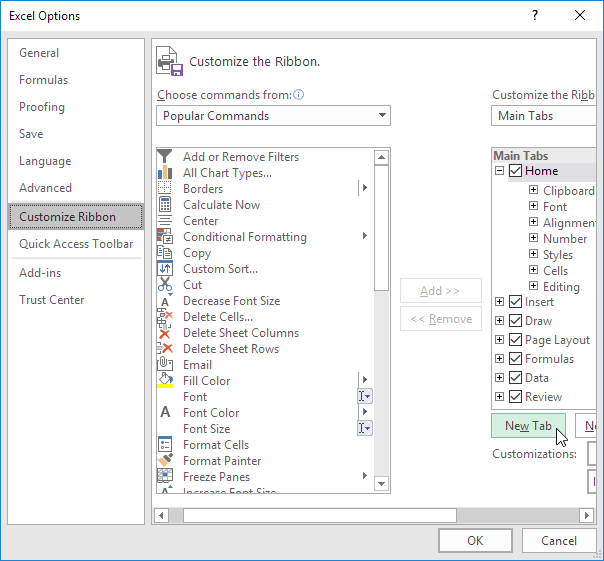
Task: Click the Fill Color paint bucket icon
Action: coord(165,381)
